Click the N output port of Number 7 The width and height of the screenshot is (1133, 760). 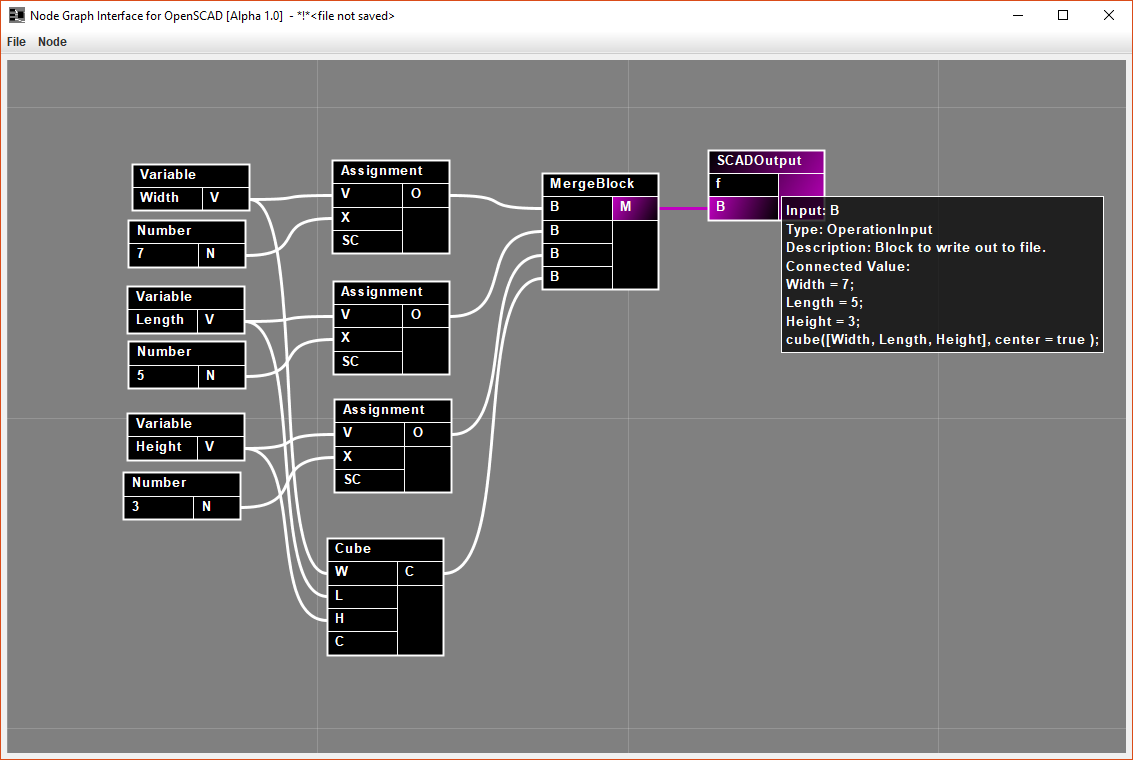coord(221,254)
